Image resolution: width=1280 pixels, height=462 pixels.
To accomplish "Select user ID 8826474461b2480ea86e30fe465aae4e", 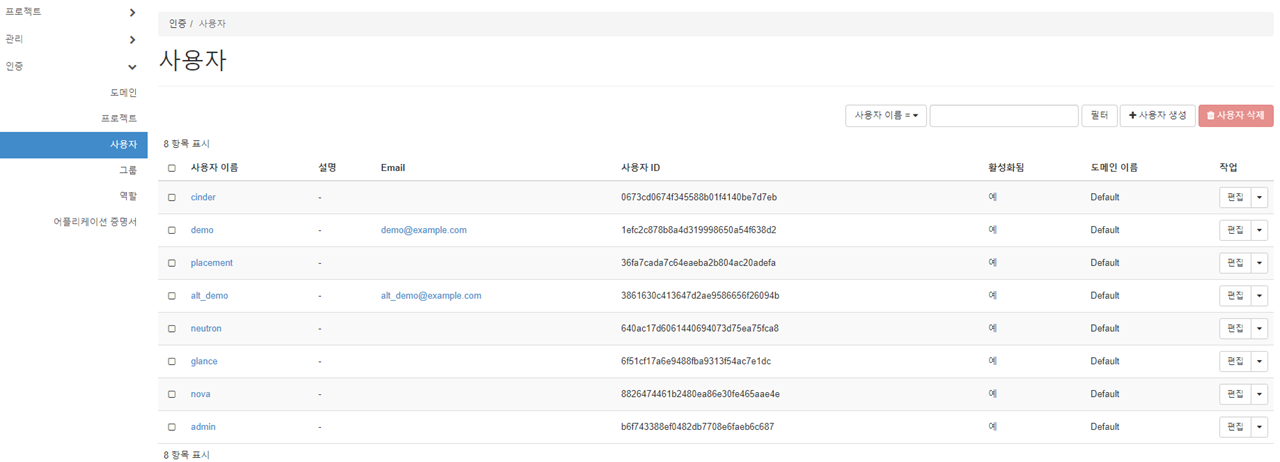I will click(700, 394).
